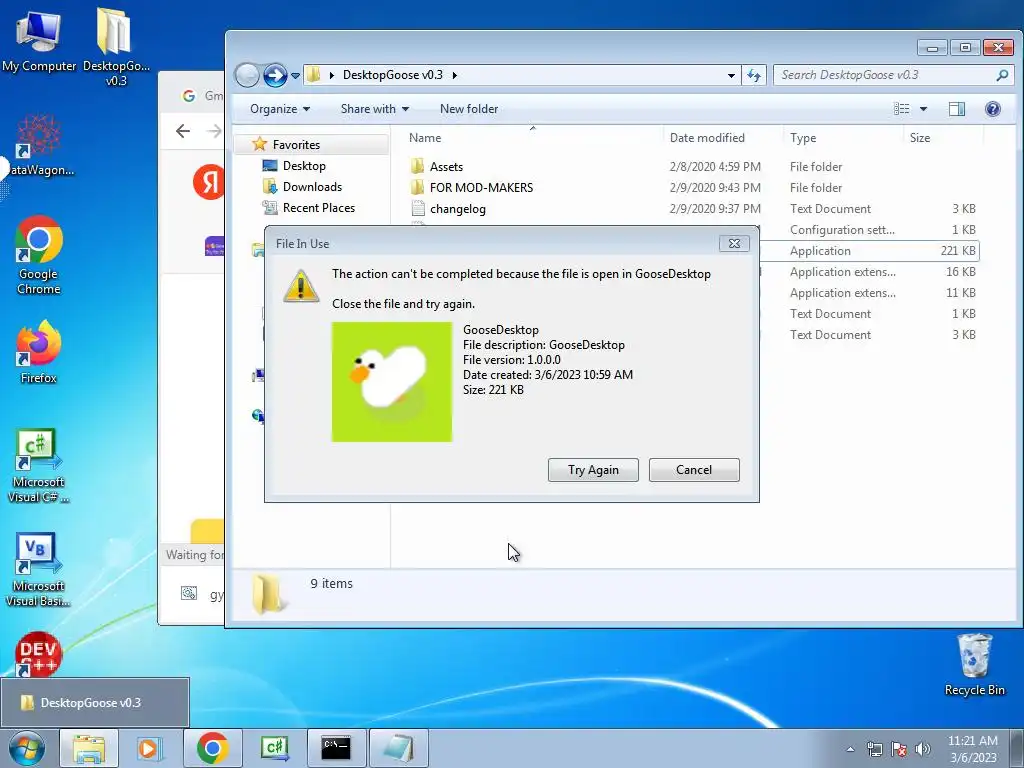
Task: Click back arrow in Chrome window
Action: click(x=183, y=131)
